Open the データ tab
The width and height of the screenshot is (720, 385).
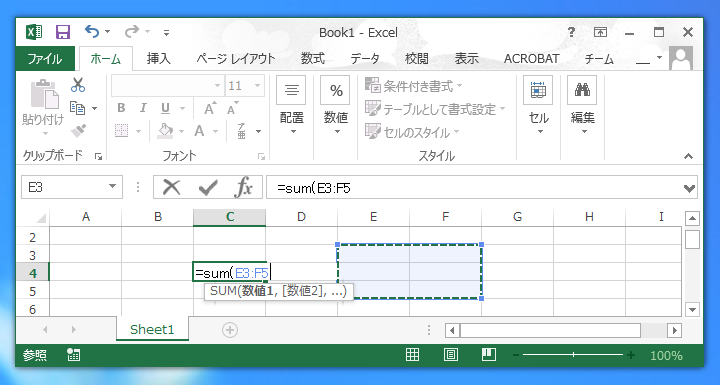(x=365, y=59)
